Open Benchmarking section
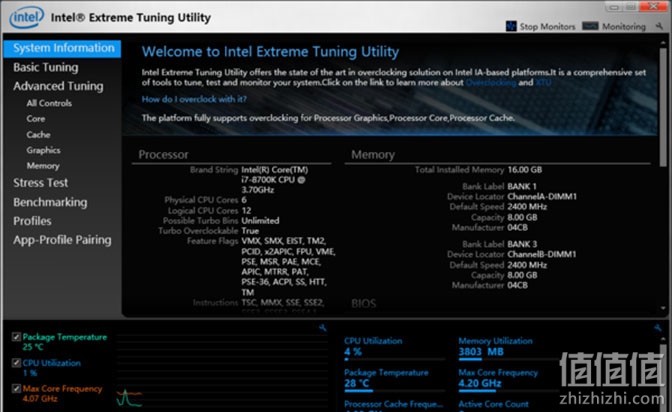672x412 pixels. pos(50,202)
